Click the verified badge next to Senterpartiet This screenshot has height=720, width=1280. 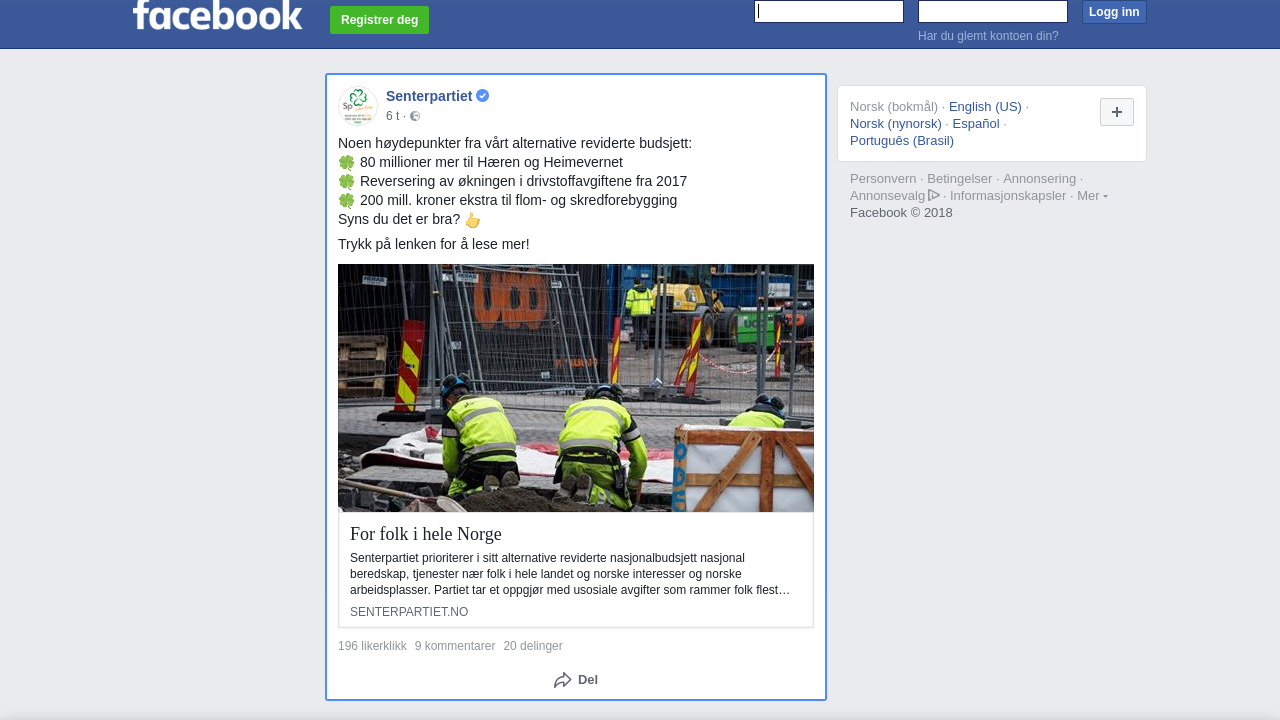point(482,96)
